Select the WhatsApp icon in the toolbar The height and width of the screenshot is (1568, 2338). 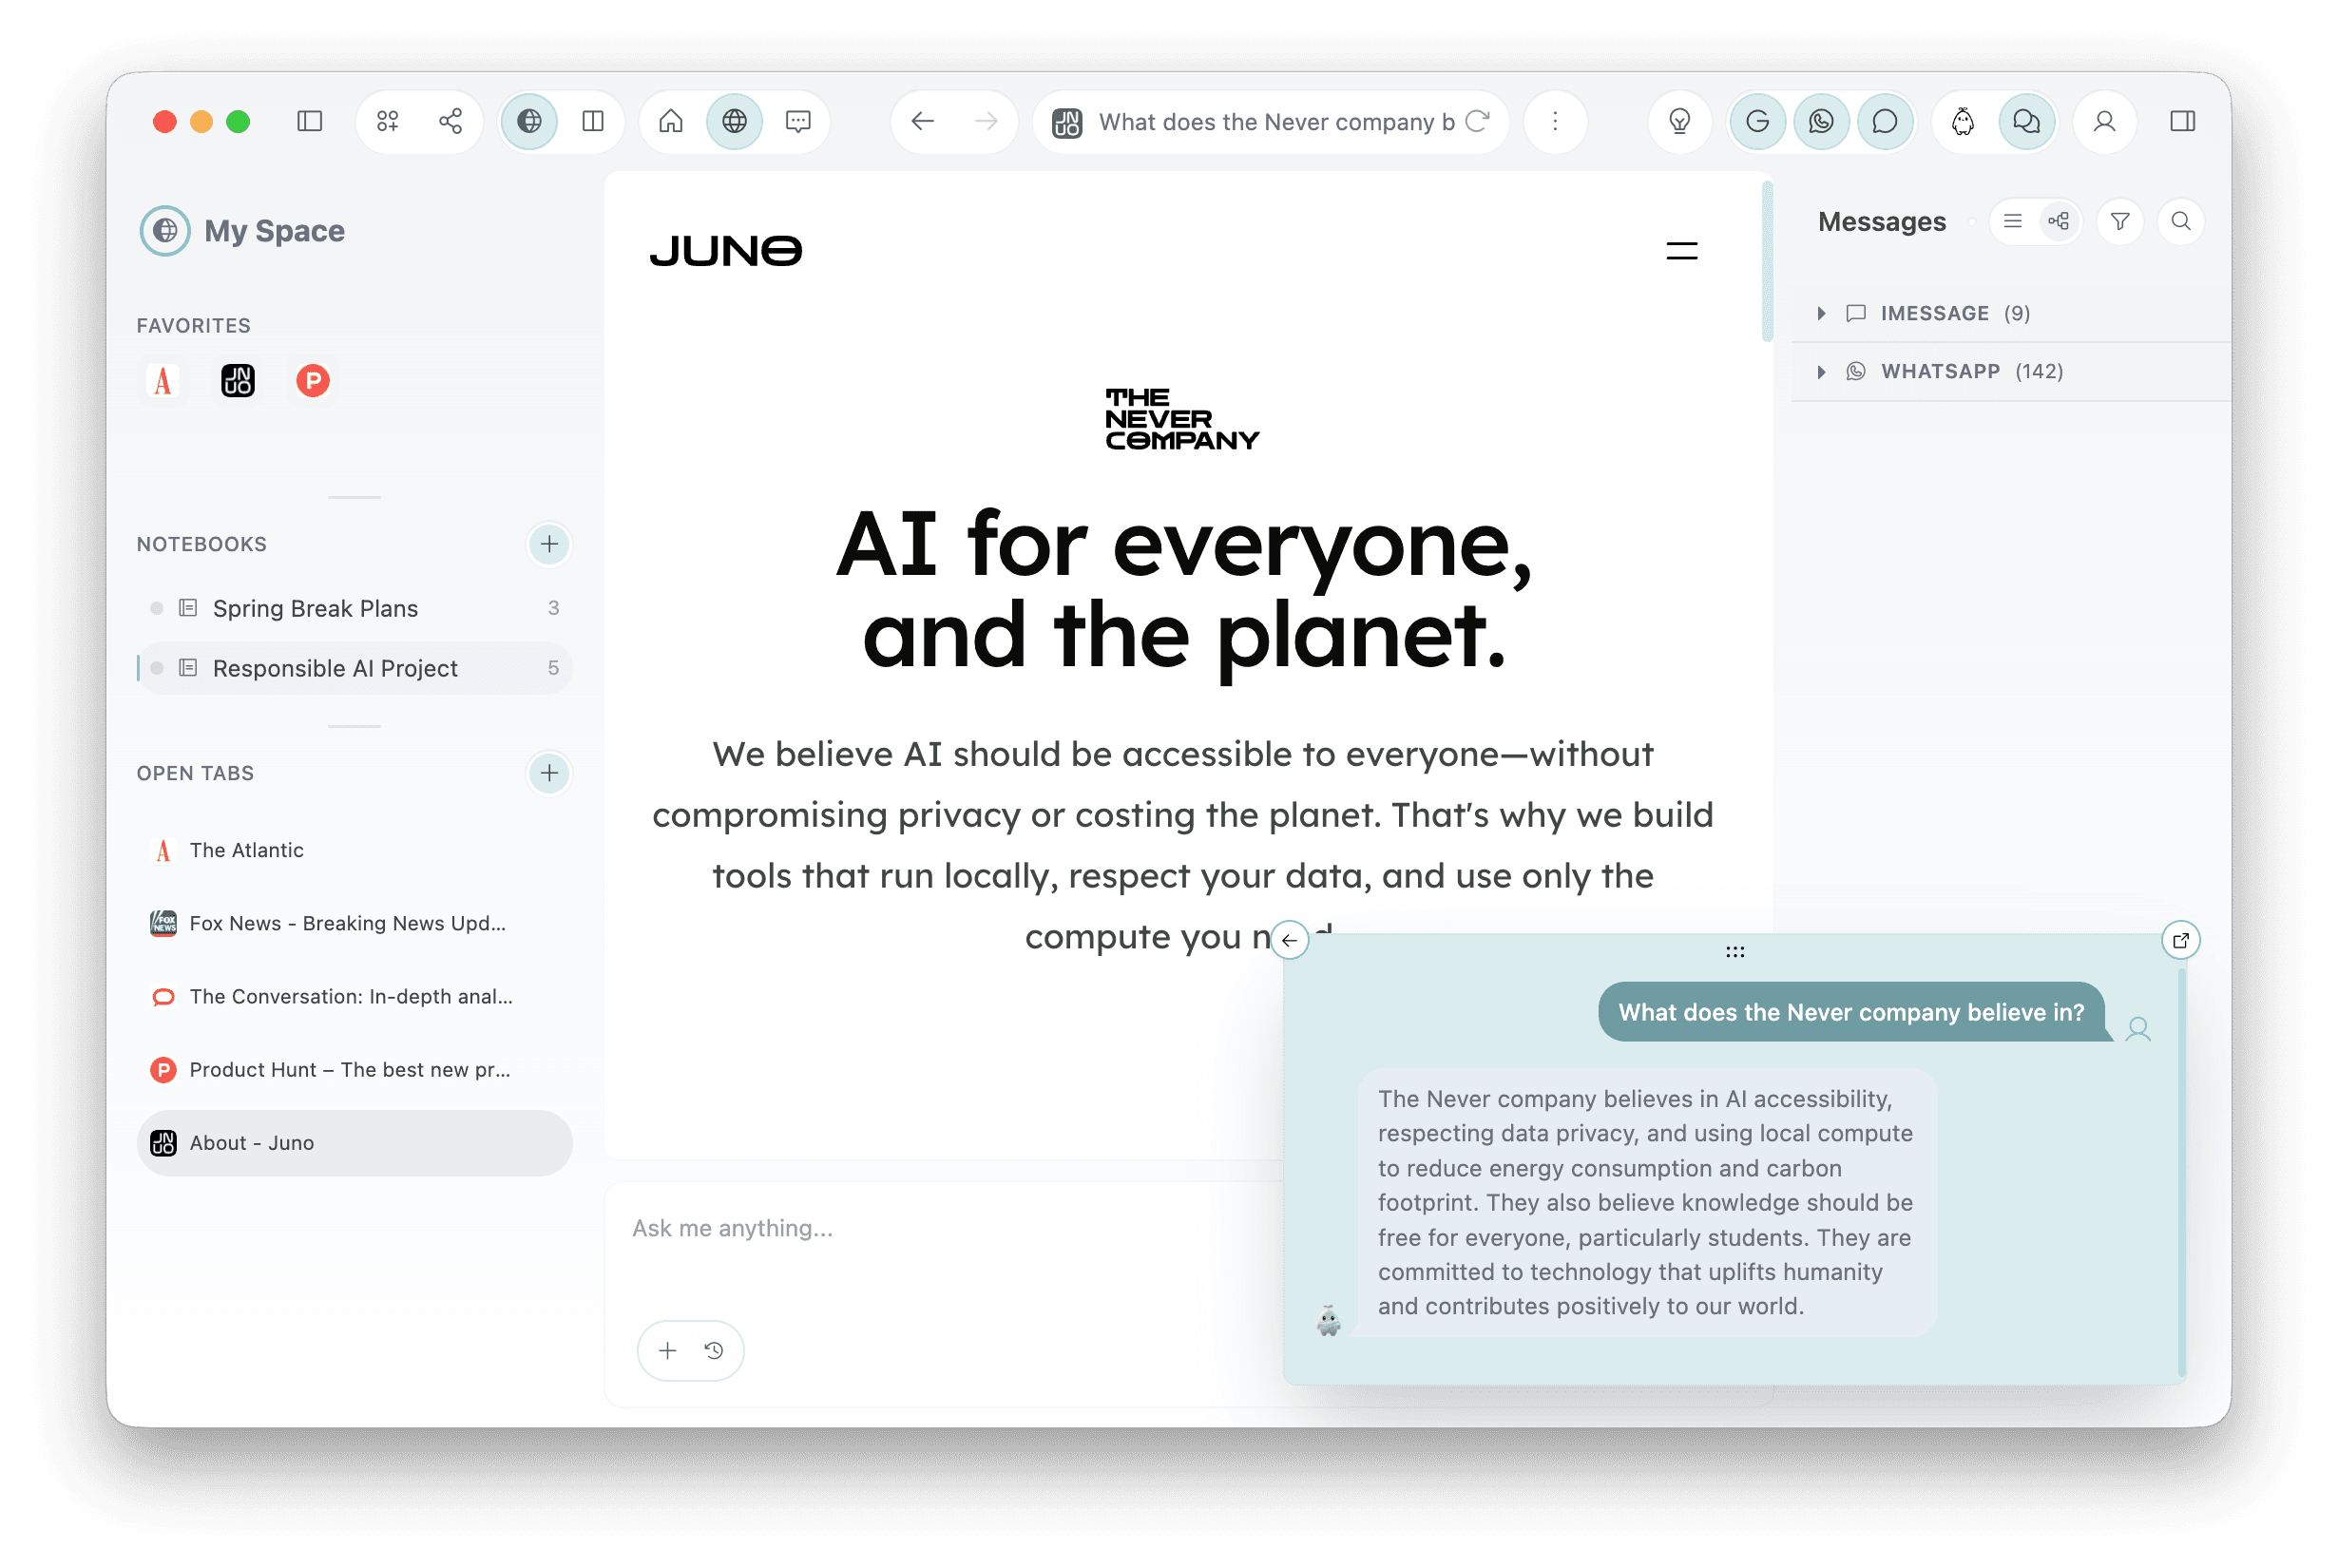pos(1821,121)
